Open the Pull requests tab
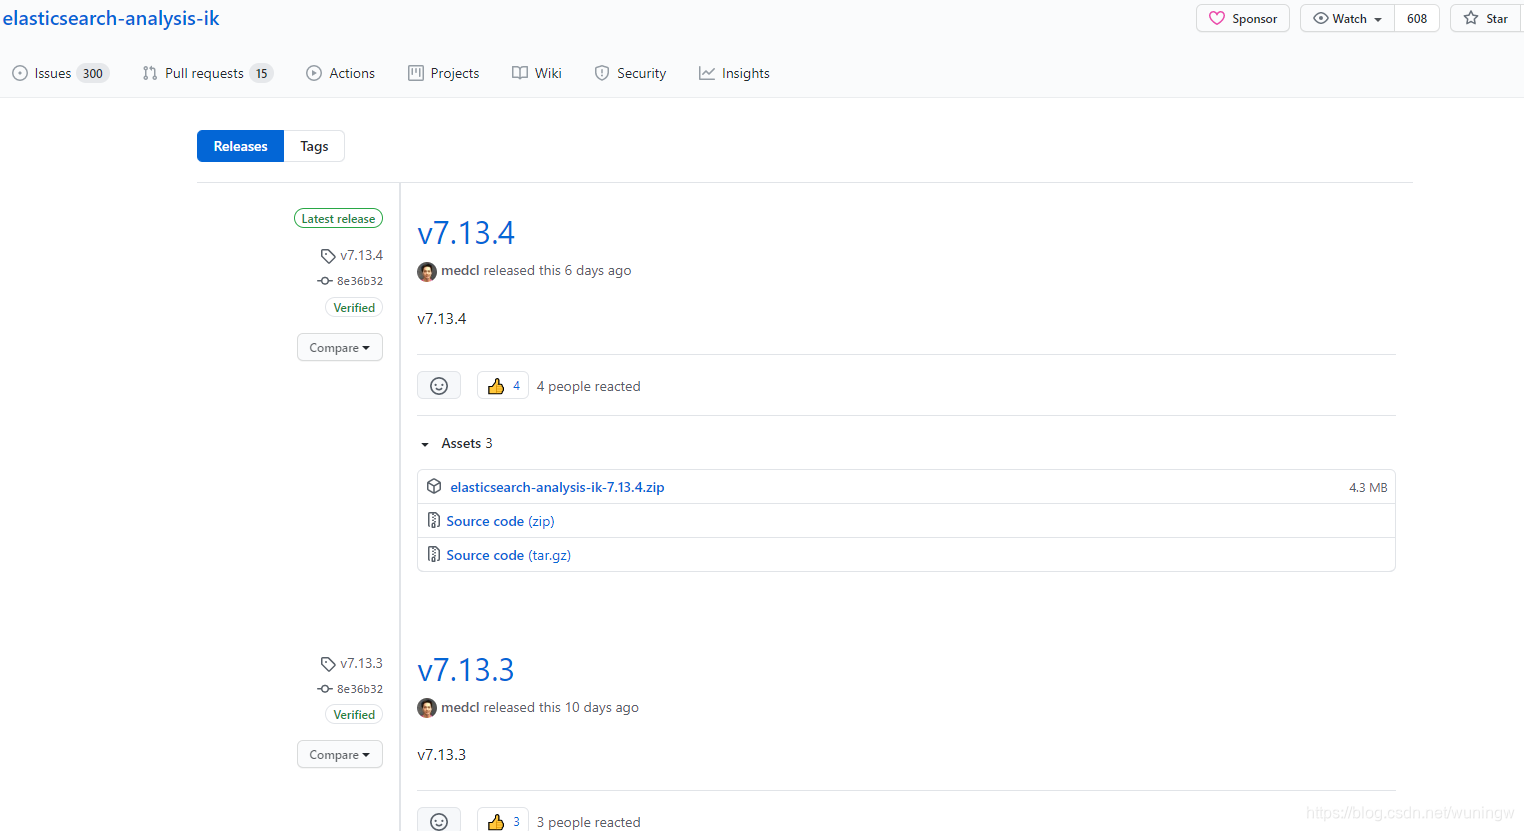Screen dimensions: 1524x831 pyautogui.click(x=207, y=73)
